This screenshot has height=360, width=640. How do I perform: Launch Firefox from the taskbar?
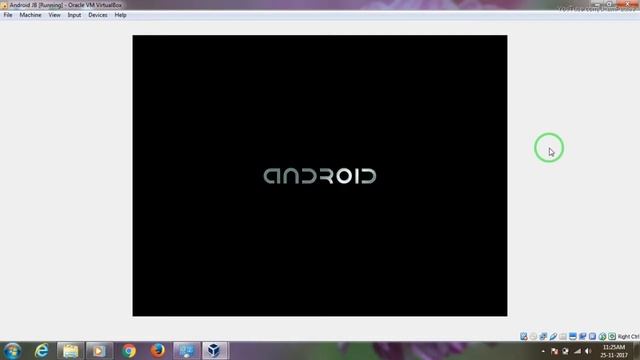point(158,351)
